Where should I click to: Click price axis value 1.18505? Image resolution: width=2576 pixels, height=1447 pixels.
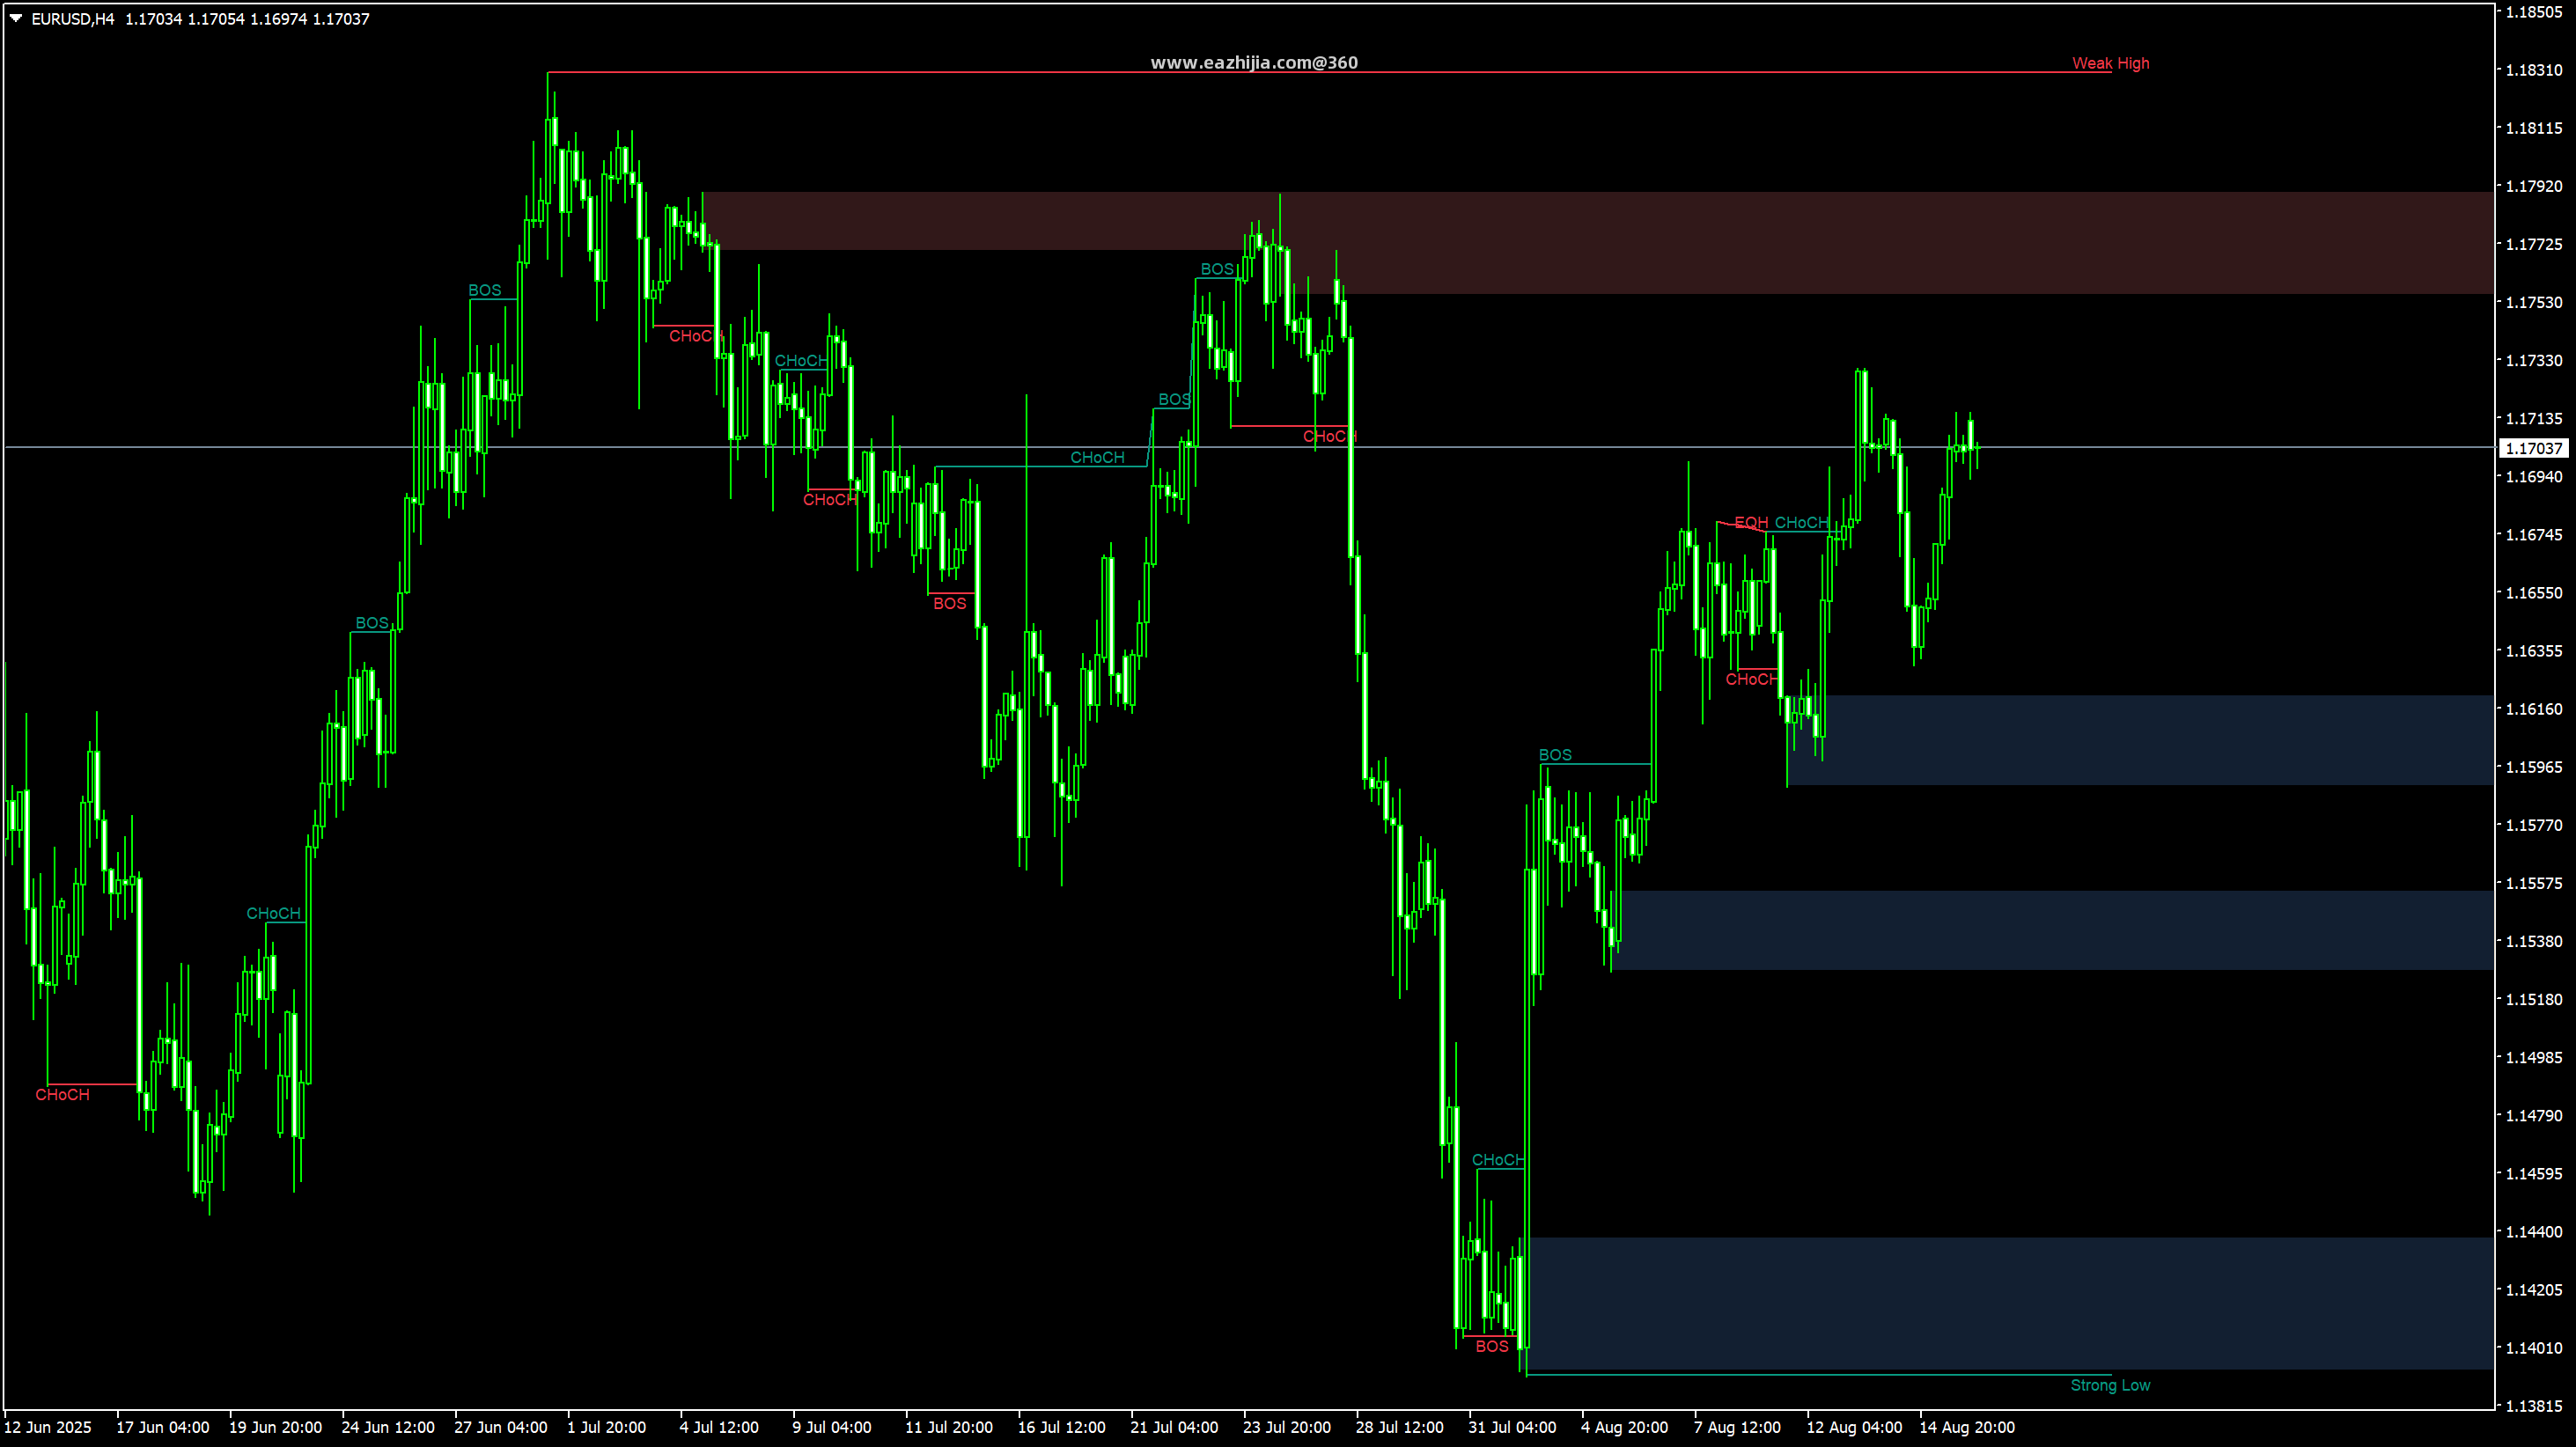2534,12
